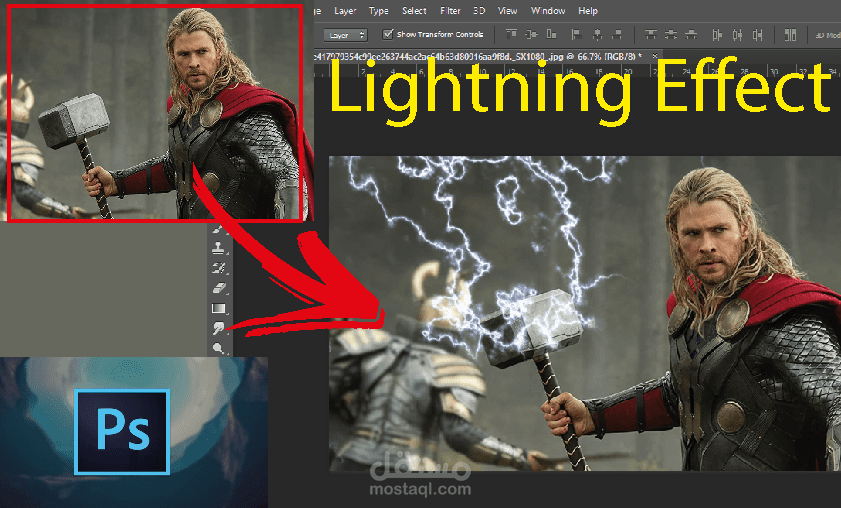
Task: Click the Thor lightning image on canvas
Action: tap(585, 314)
